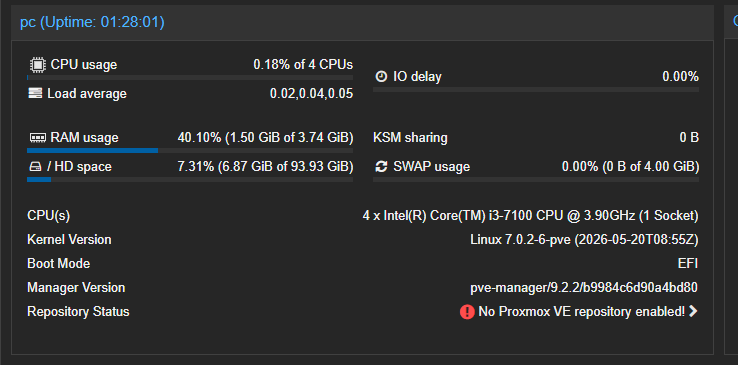Viewport: 738px width, 365px height.
Task: Click the IO delay progress bar
Action: (x=536, y=89)
